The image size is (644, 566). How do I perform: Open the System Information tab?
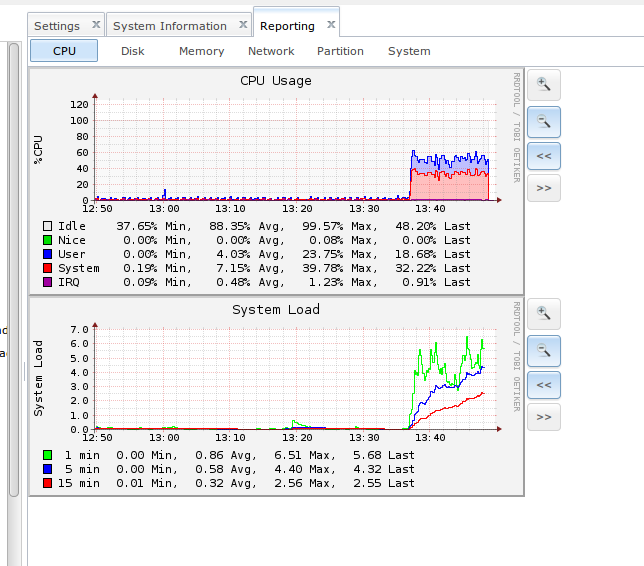click(x=169, y=26)
